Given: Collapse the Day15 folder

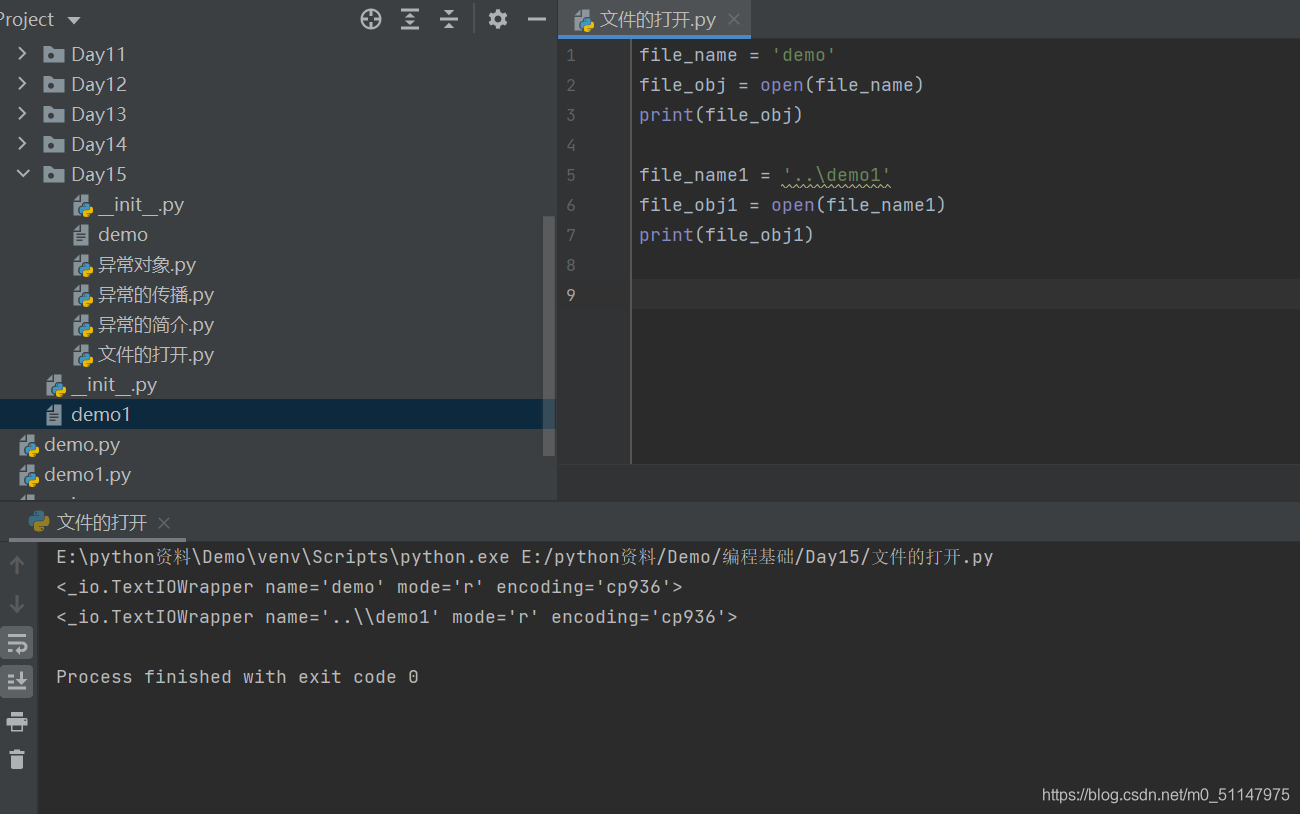Looking at the screenshot, I should (x=22, y=174).
